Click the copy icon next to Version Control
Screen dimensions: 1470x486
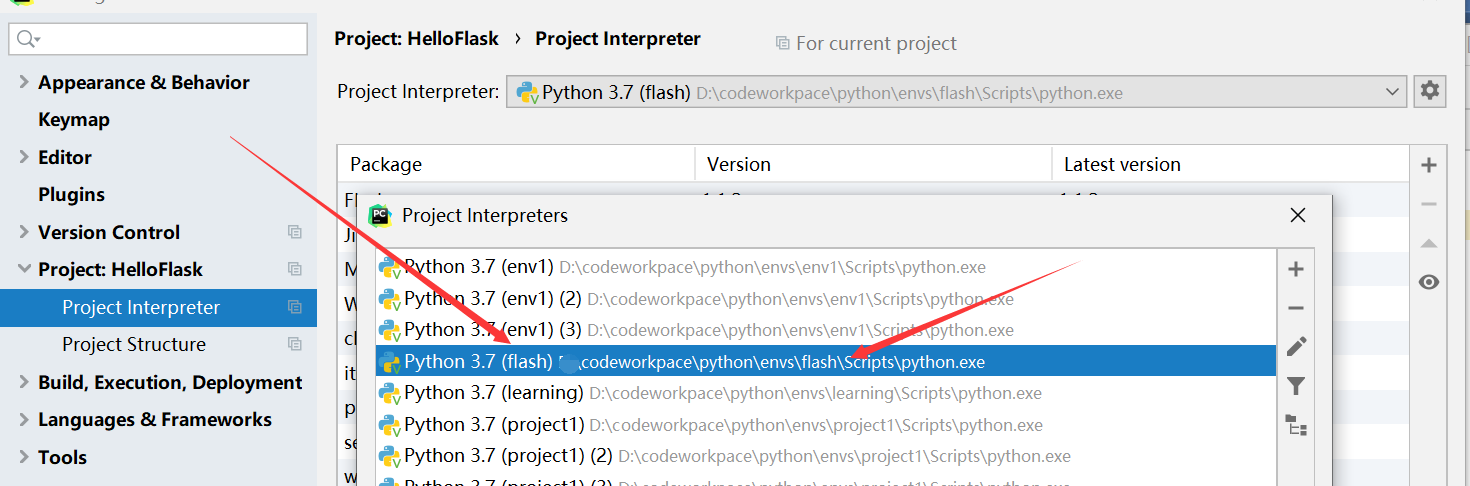pos(295,232)
